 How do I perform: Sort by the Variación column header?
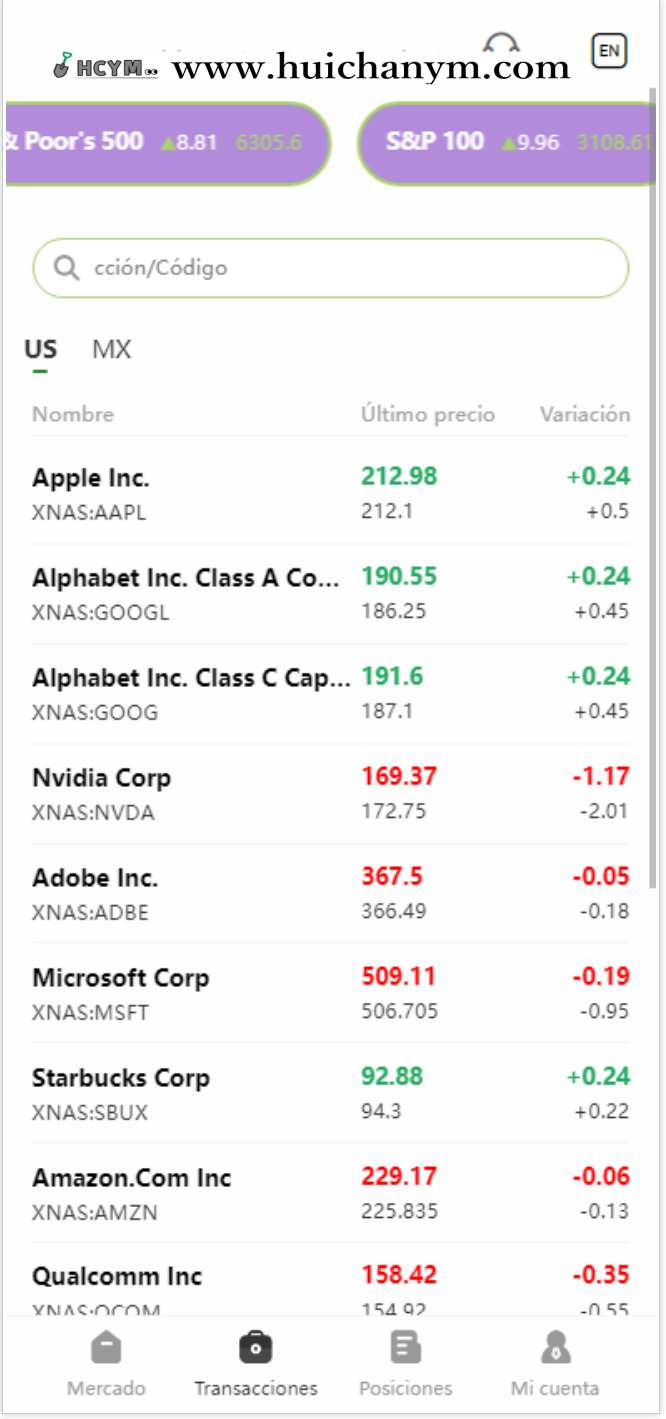pos(585,414)
